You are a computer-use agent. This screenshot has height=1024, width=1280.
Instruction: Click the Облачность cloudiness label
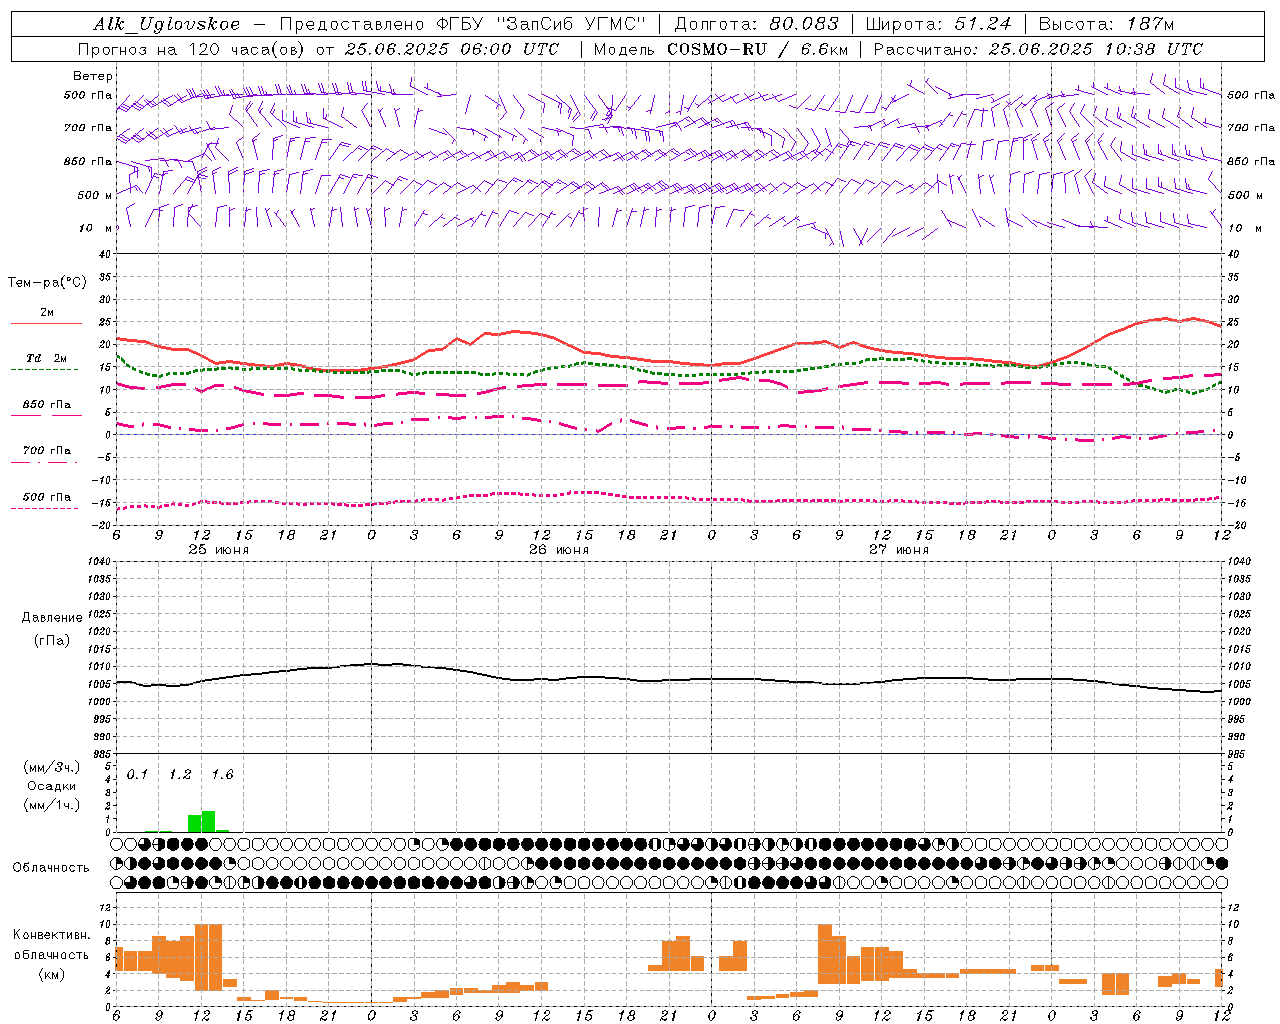click(x=51, y=867)
